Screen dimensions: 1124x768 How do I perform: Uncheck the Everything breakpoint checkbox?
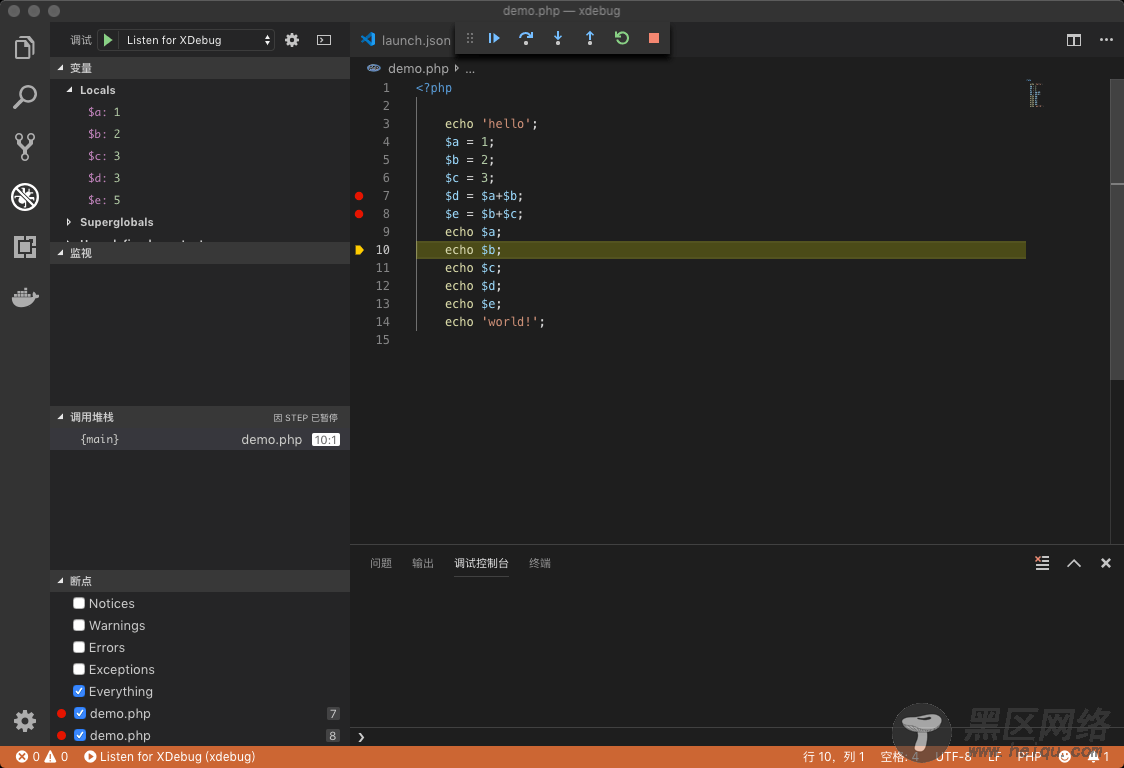pyautogui.click(x=79, y=691)
